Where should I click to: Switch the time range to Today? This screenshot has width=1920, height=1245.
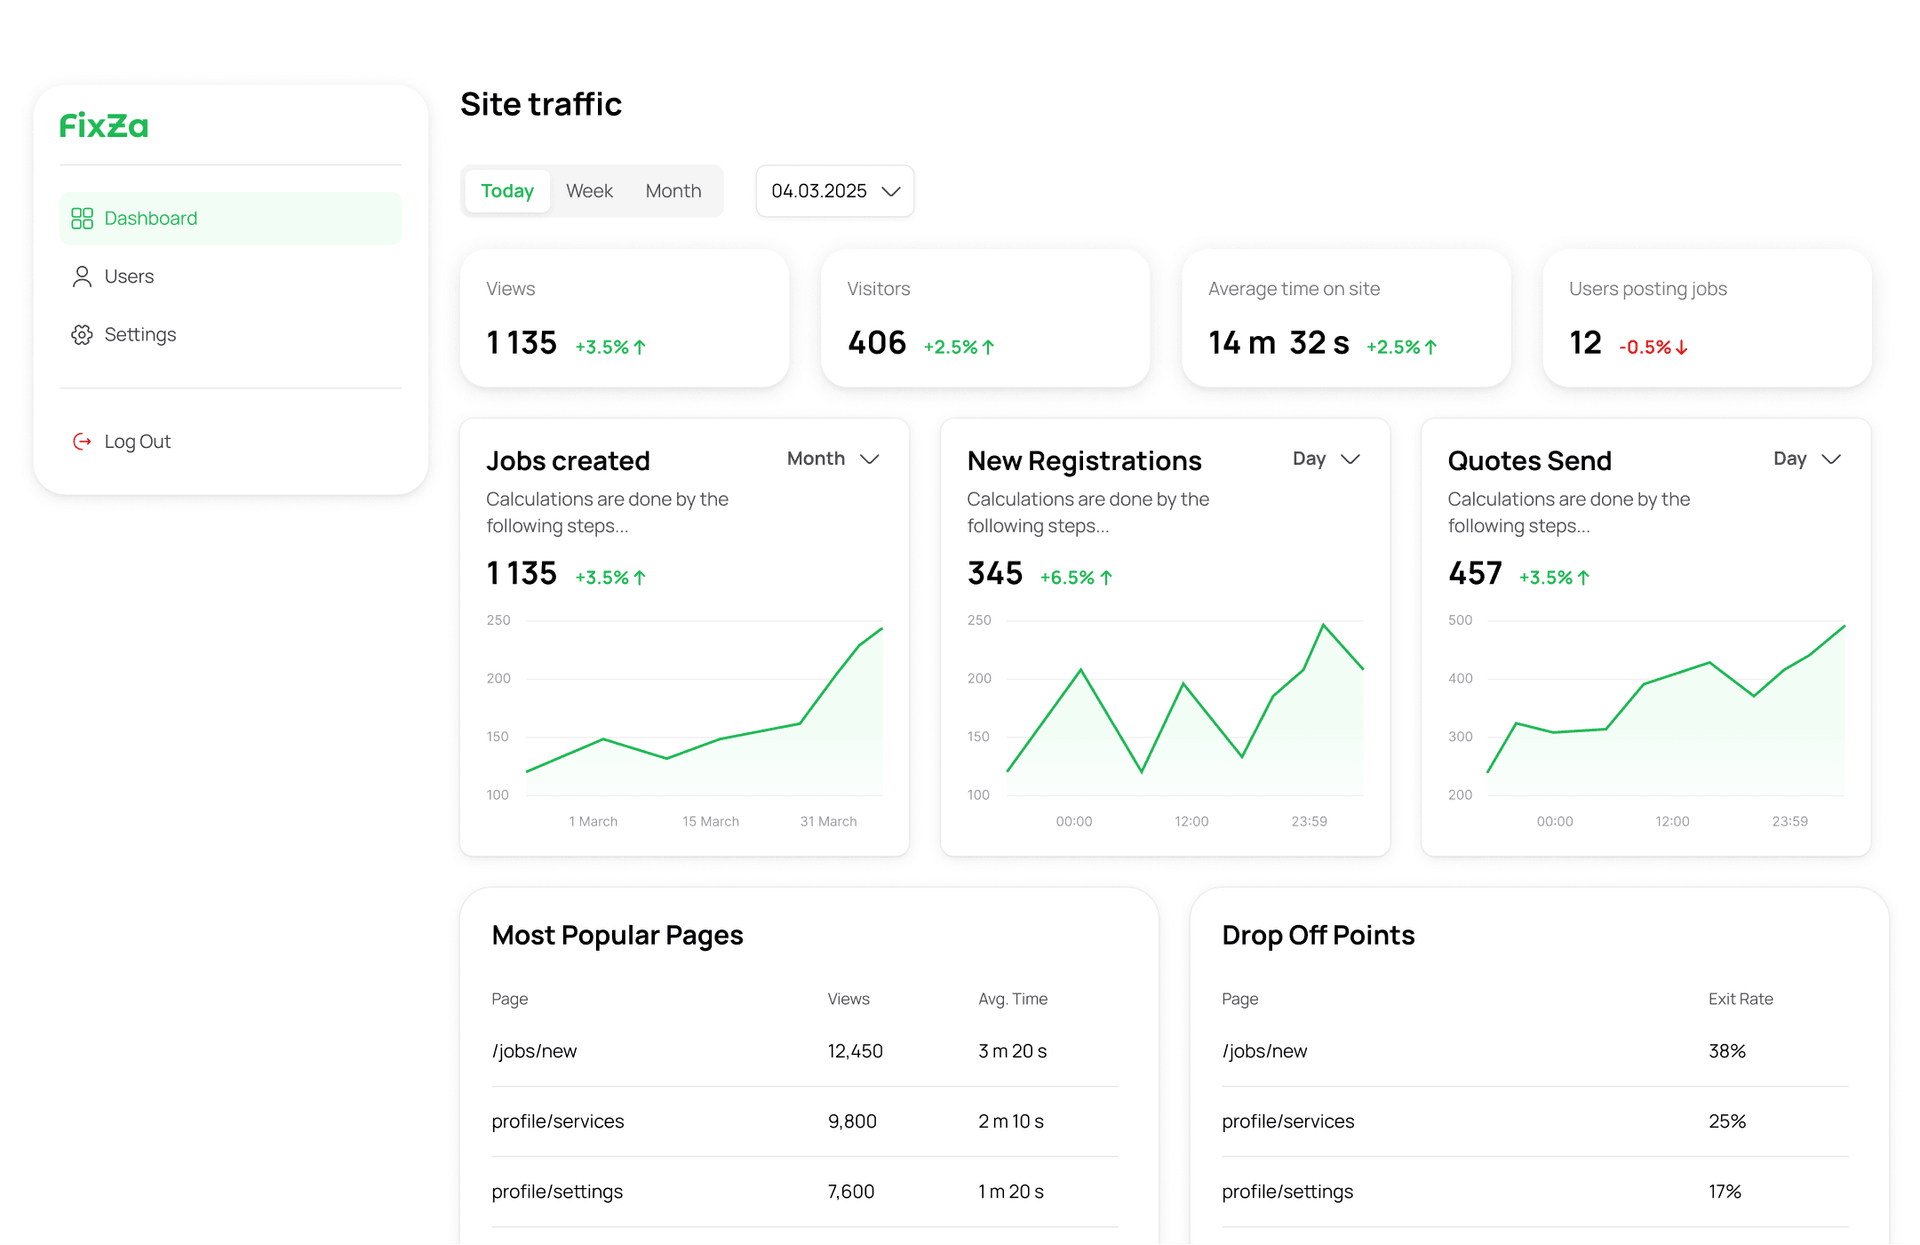coord(507,191)
